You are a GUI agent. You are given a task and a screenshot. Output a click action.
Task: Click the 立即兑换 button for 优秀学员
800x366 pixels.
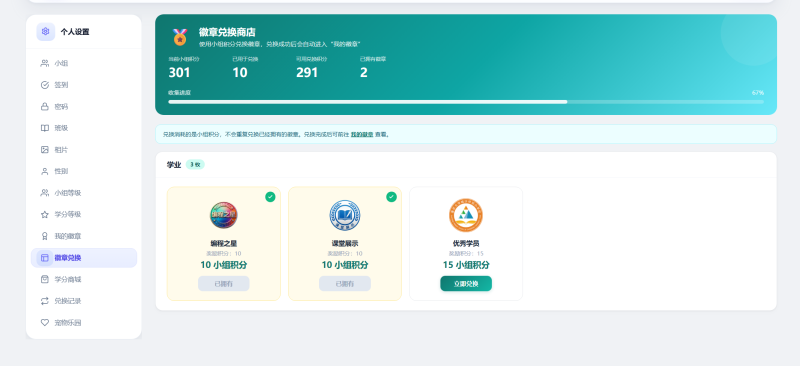tap(466, 284)
